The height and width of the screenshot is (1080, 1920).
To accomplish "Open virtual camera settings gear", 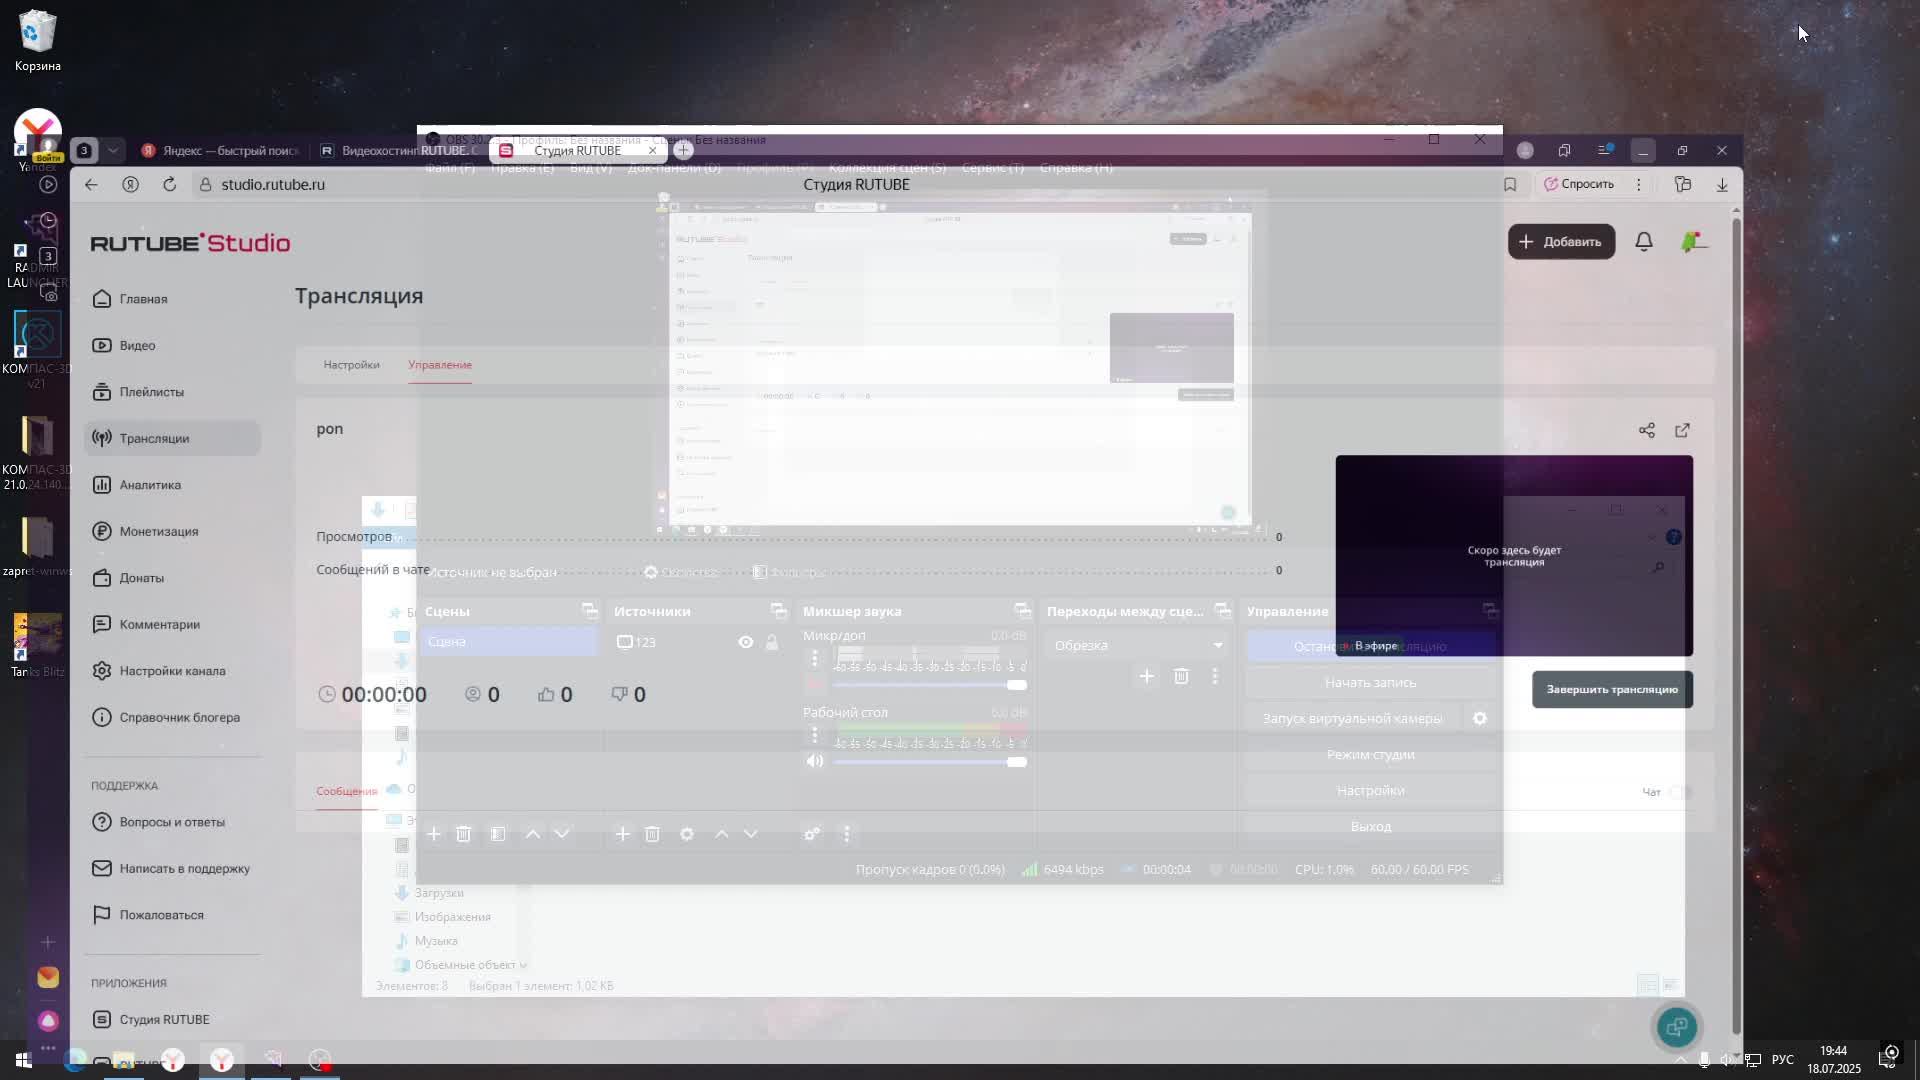I will click(1480, 718).
